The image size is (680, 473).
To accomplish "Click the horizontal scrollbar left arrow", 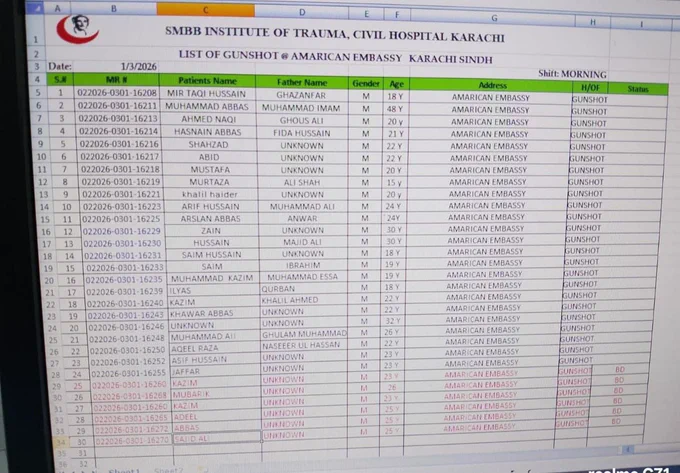I will (628, 449).
